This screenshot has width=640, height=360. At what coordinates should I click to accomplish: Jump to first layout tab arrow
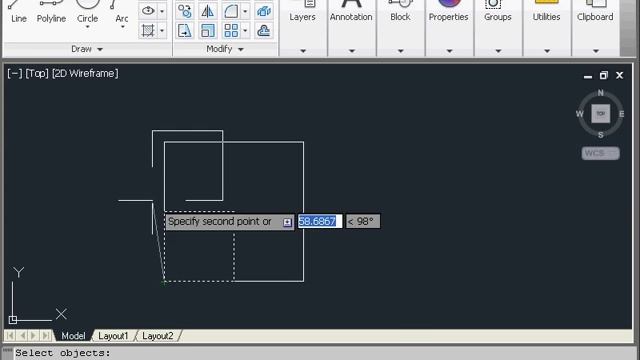coord(10,336)
